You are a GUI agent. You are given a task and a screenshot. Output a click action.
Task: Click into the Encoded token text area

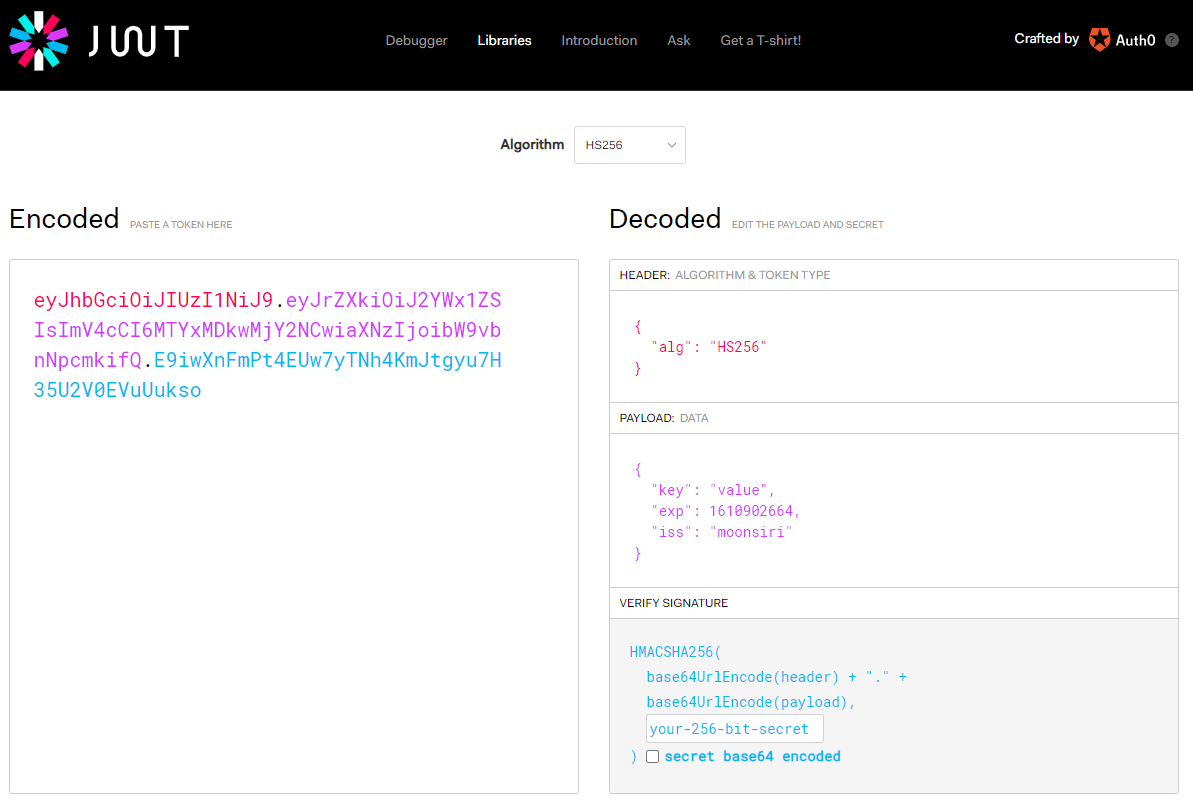tap(294, 527)
